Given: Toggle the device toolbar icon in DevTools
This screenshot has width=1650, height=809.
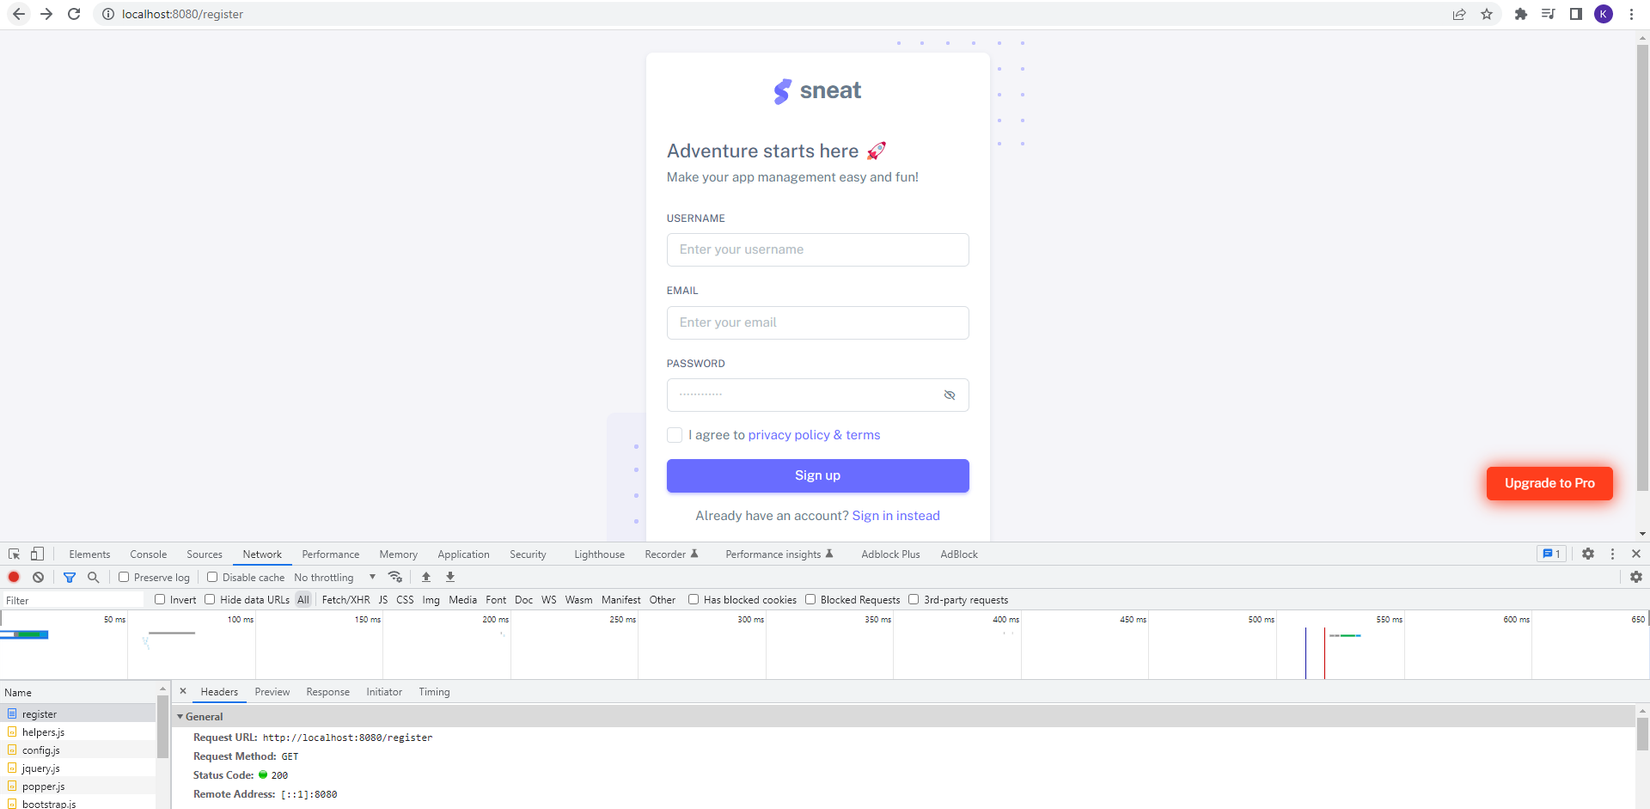Looking at the screenshot, I should pyautogui.click(x=37, y=554).
